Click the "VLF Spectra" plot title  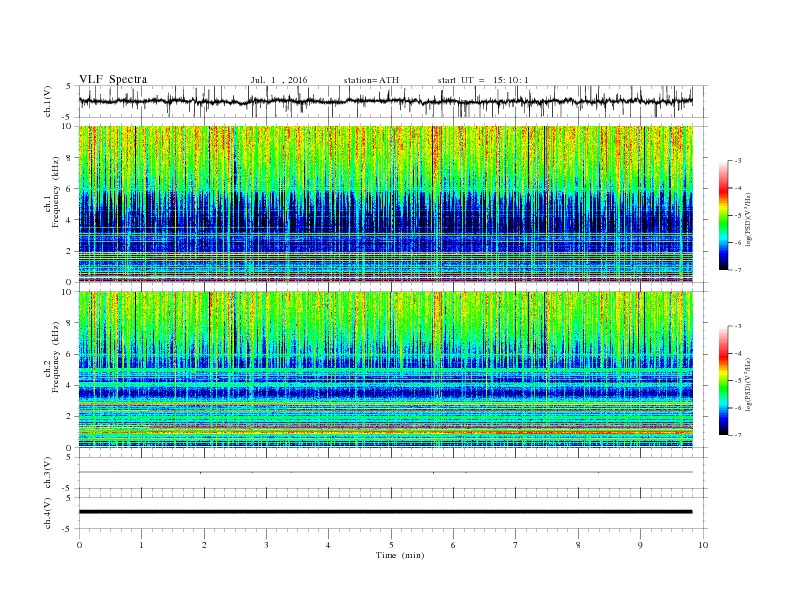[113, 79]
